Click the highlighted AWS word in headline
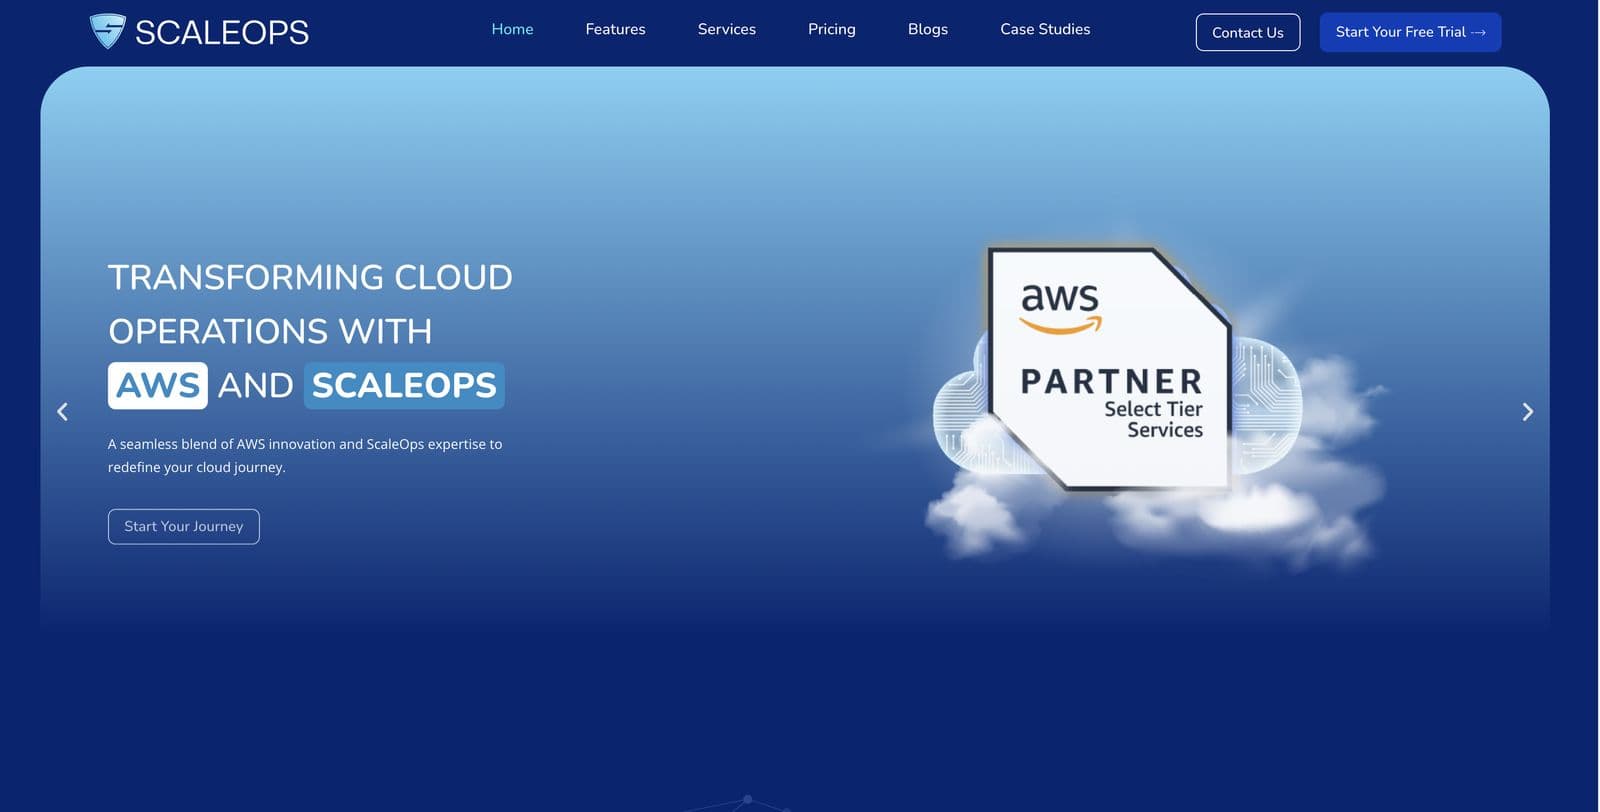 point(158,386)
